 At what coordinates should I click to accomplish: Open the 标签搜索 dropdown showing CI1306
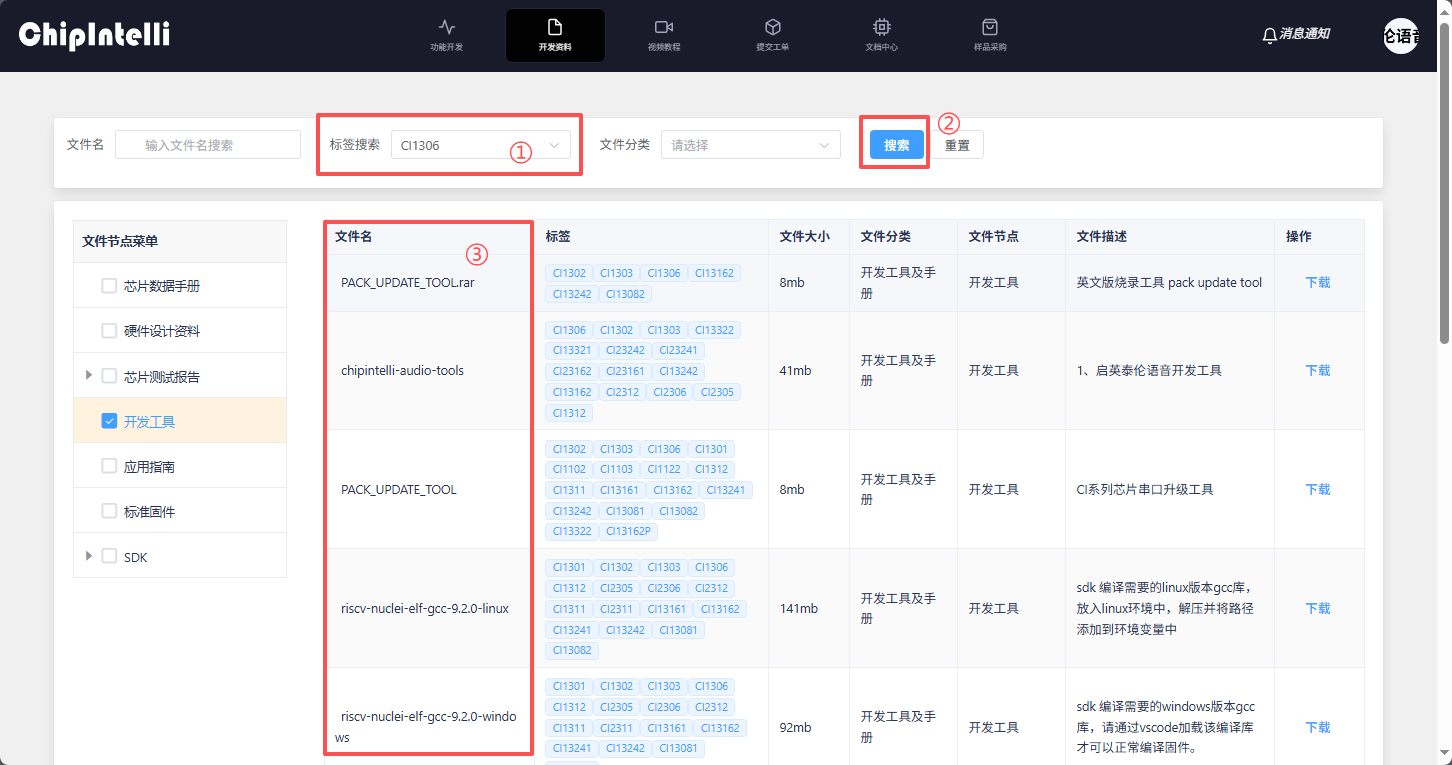point(480,145)
